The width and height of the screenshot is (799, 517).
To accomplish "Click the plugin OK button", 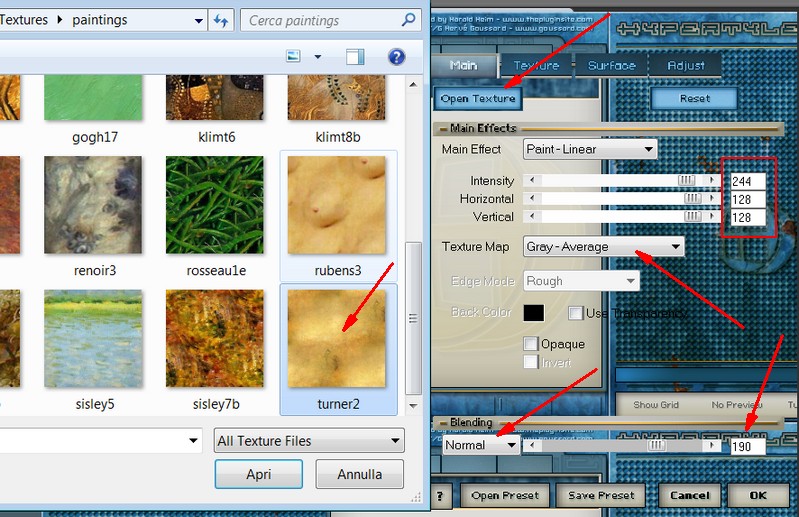I will coord(758,495).
